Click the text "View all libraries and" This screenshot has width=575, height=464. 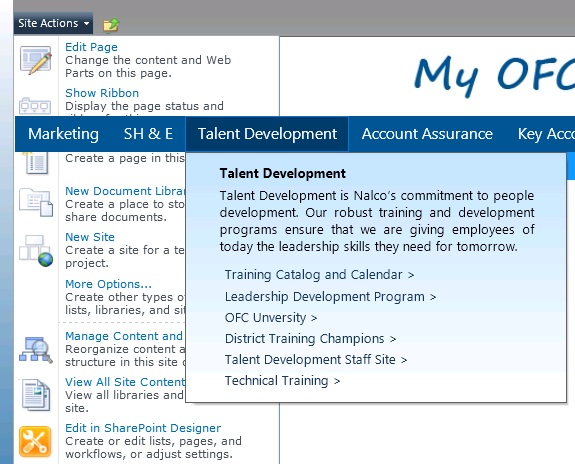point(124,395)
